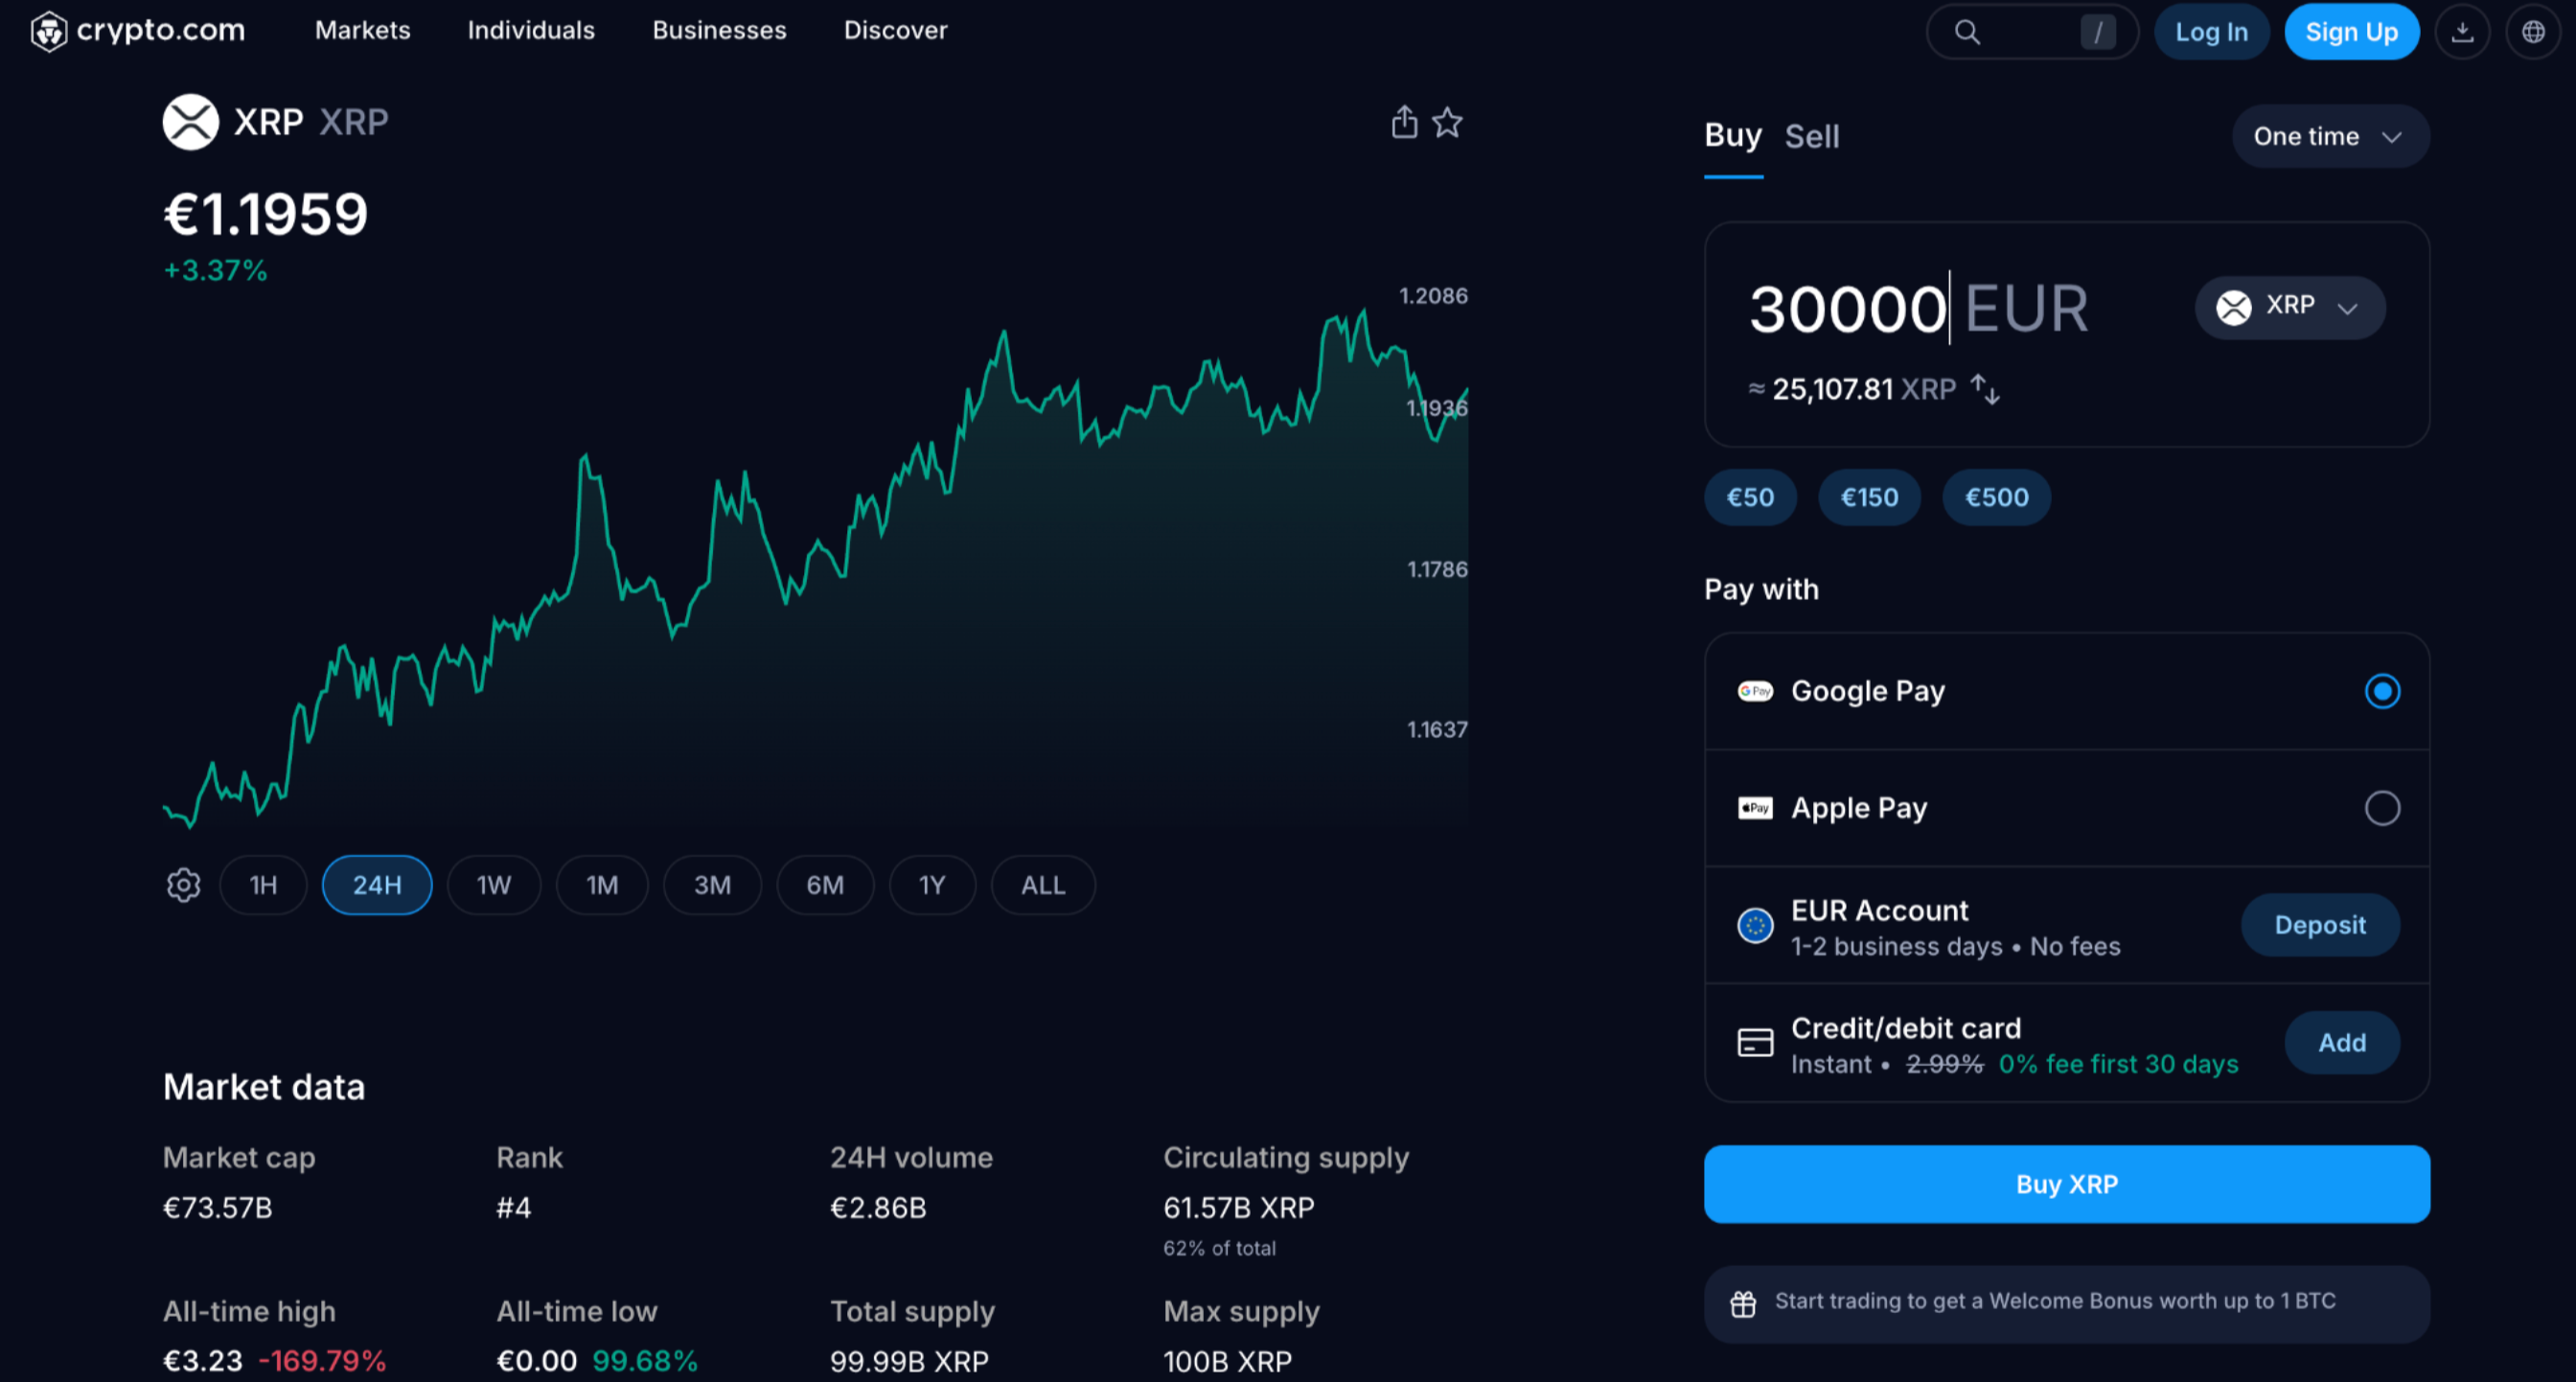
Task: Click the Log In button
Action: tap(2211, 32)
